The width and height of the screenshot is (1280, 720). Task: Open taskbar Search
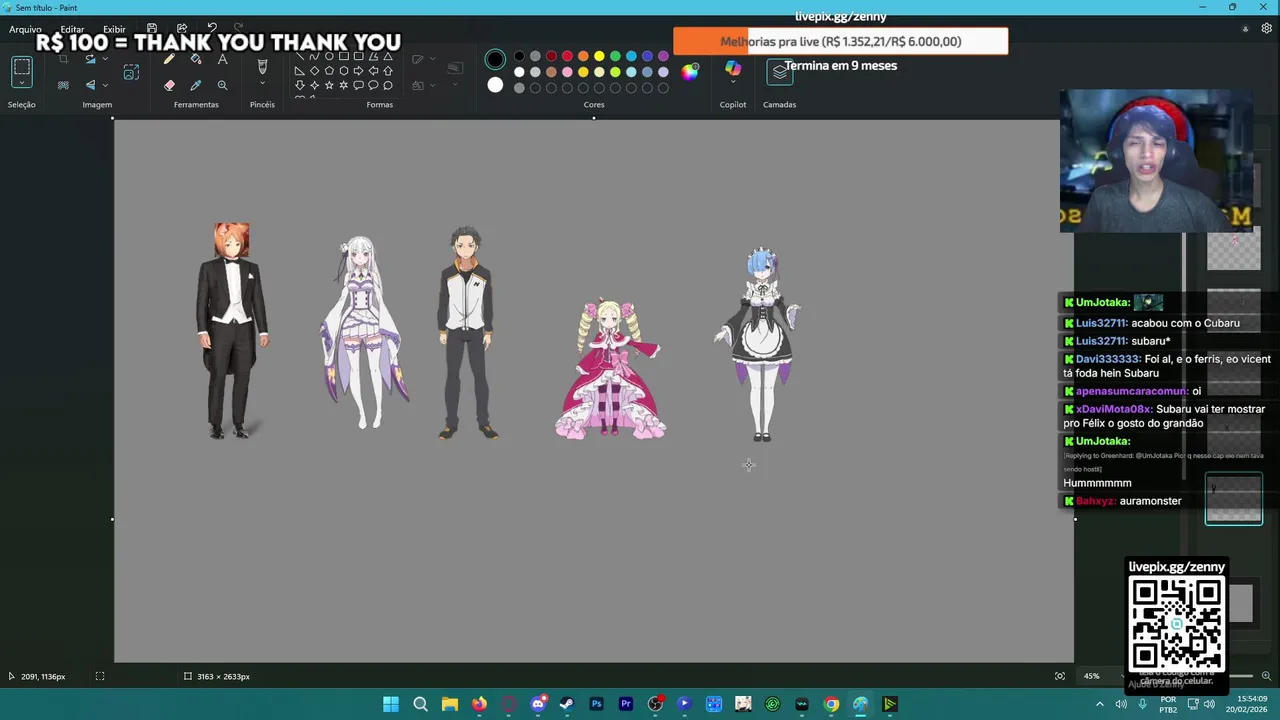[420, 704]
